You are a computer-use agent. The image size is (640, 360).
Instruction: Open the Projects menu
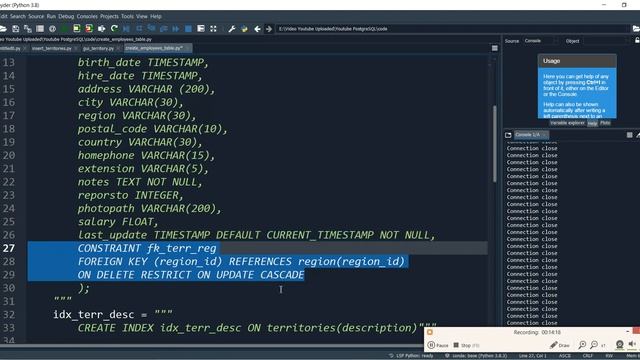pyautogui.click(x=109, y=16)
